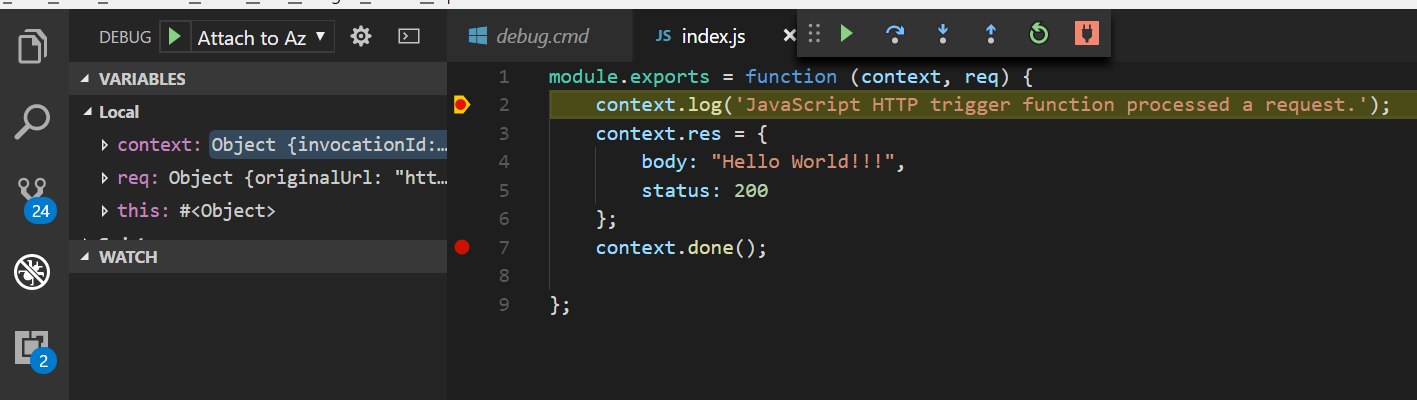The height and width of the screenshot is (400, 1417).
Task: Click line number 5 in gutter
Action: click(x=503, y=190)
